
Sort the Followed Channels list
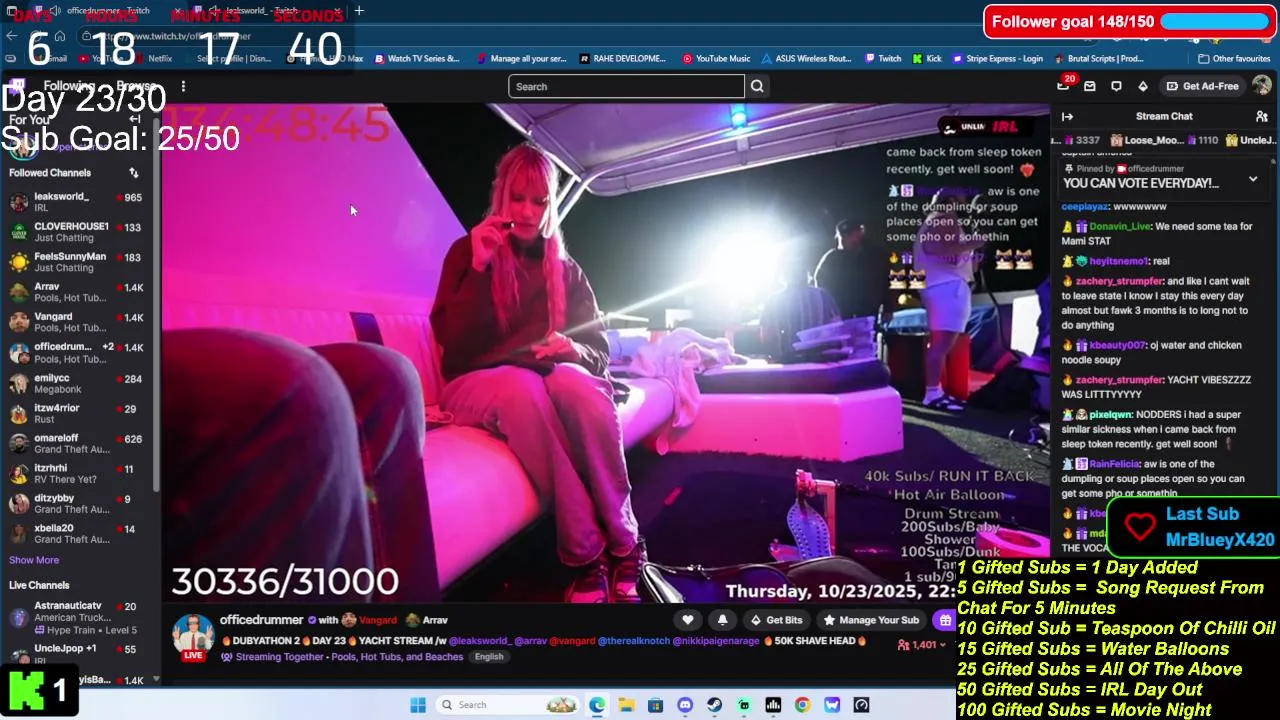tap(134, 173)
